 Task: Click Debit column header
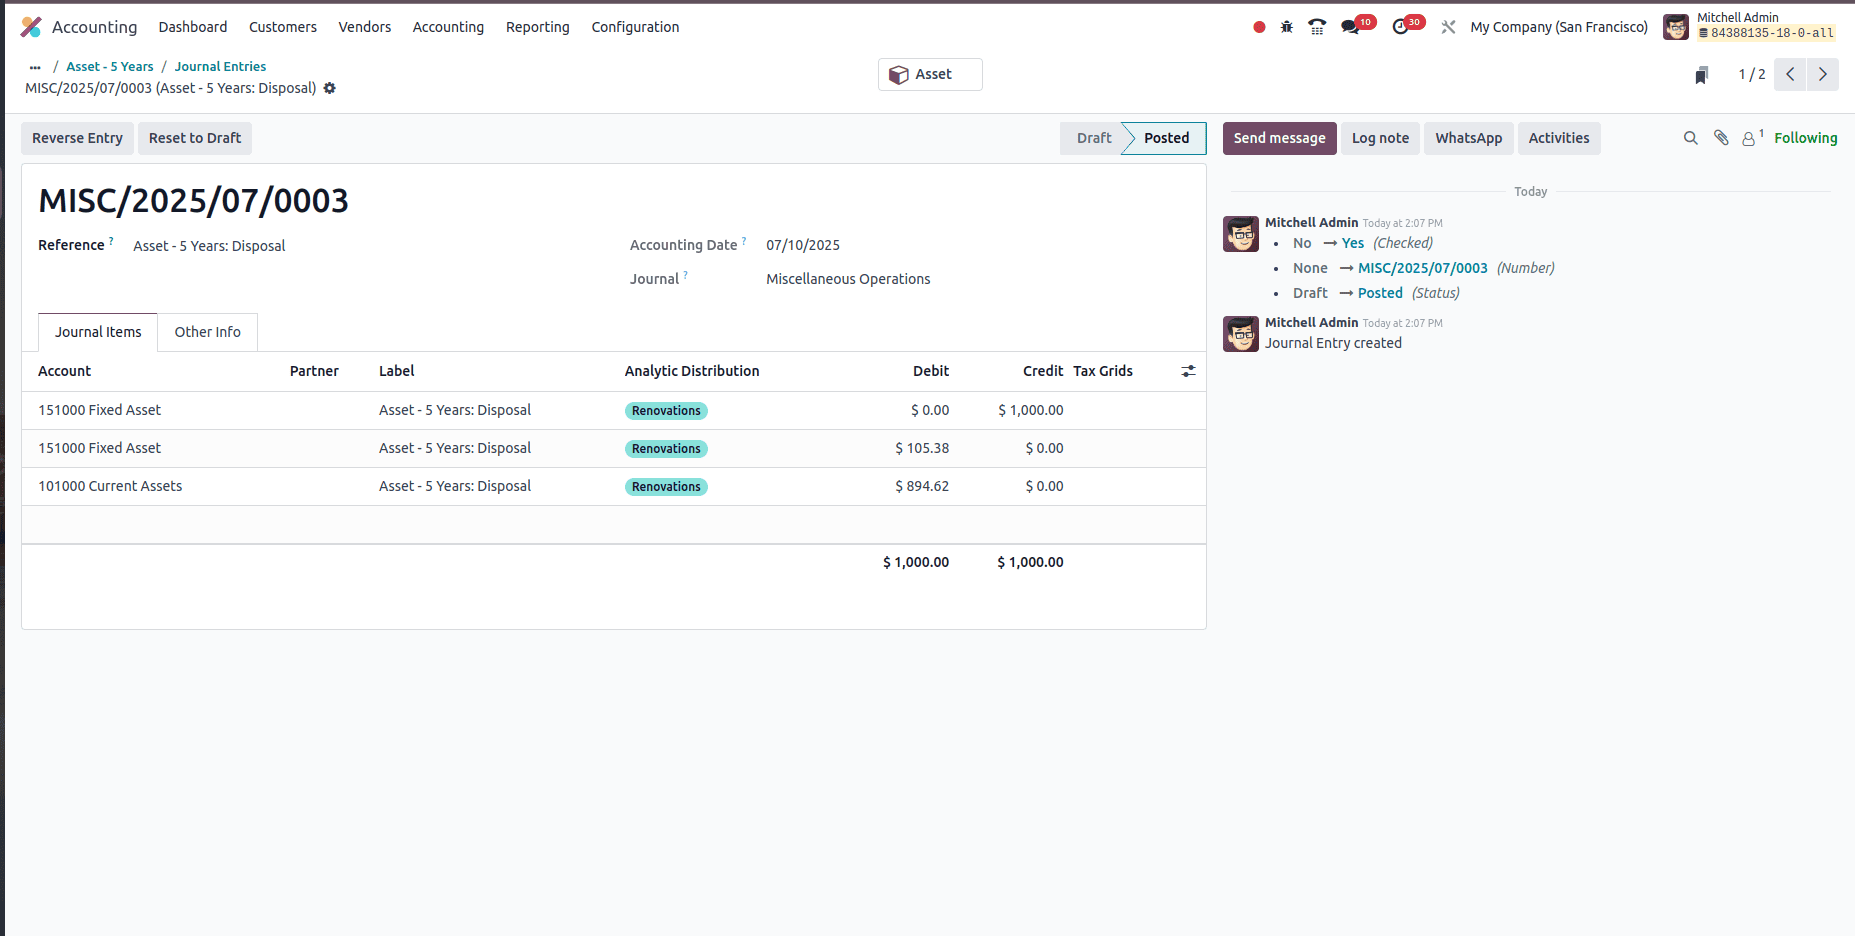pos(931,371)
